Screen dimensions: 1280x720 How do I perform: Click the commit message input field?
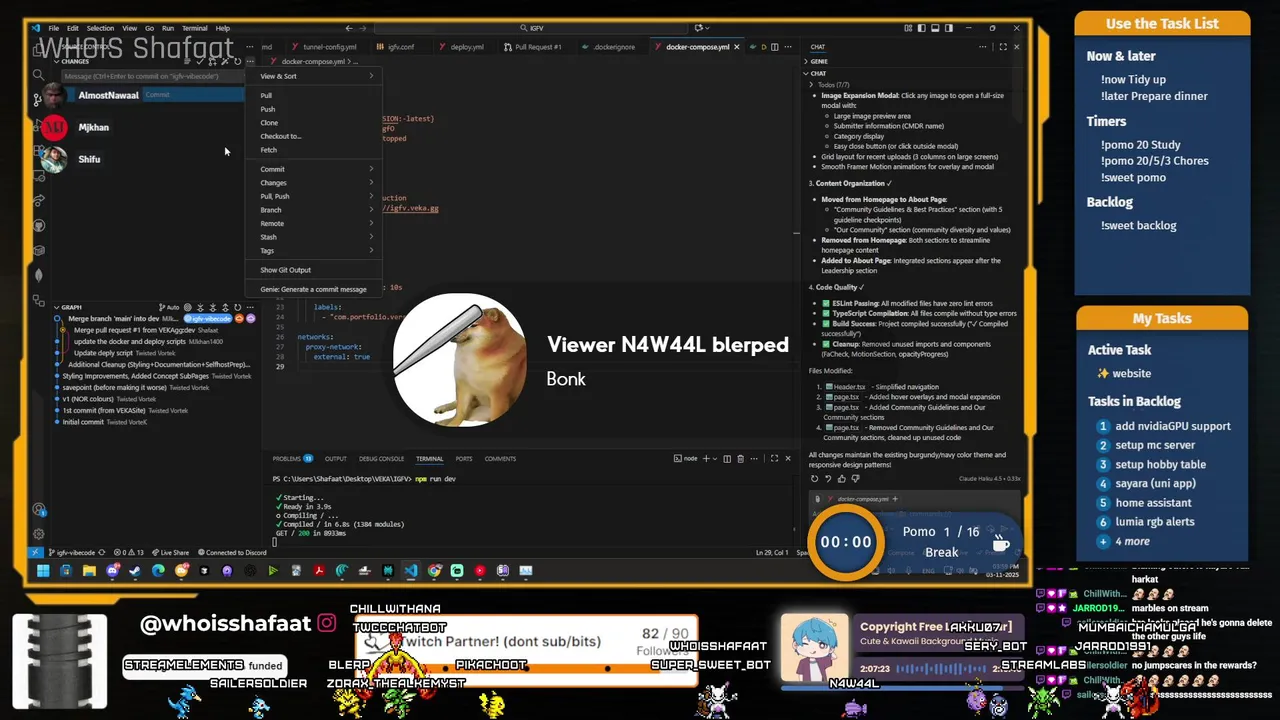[151, 76]
